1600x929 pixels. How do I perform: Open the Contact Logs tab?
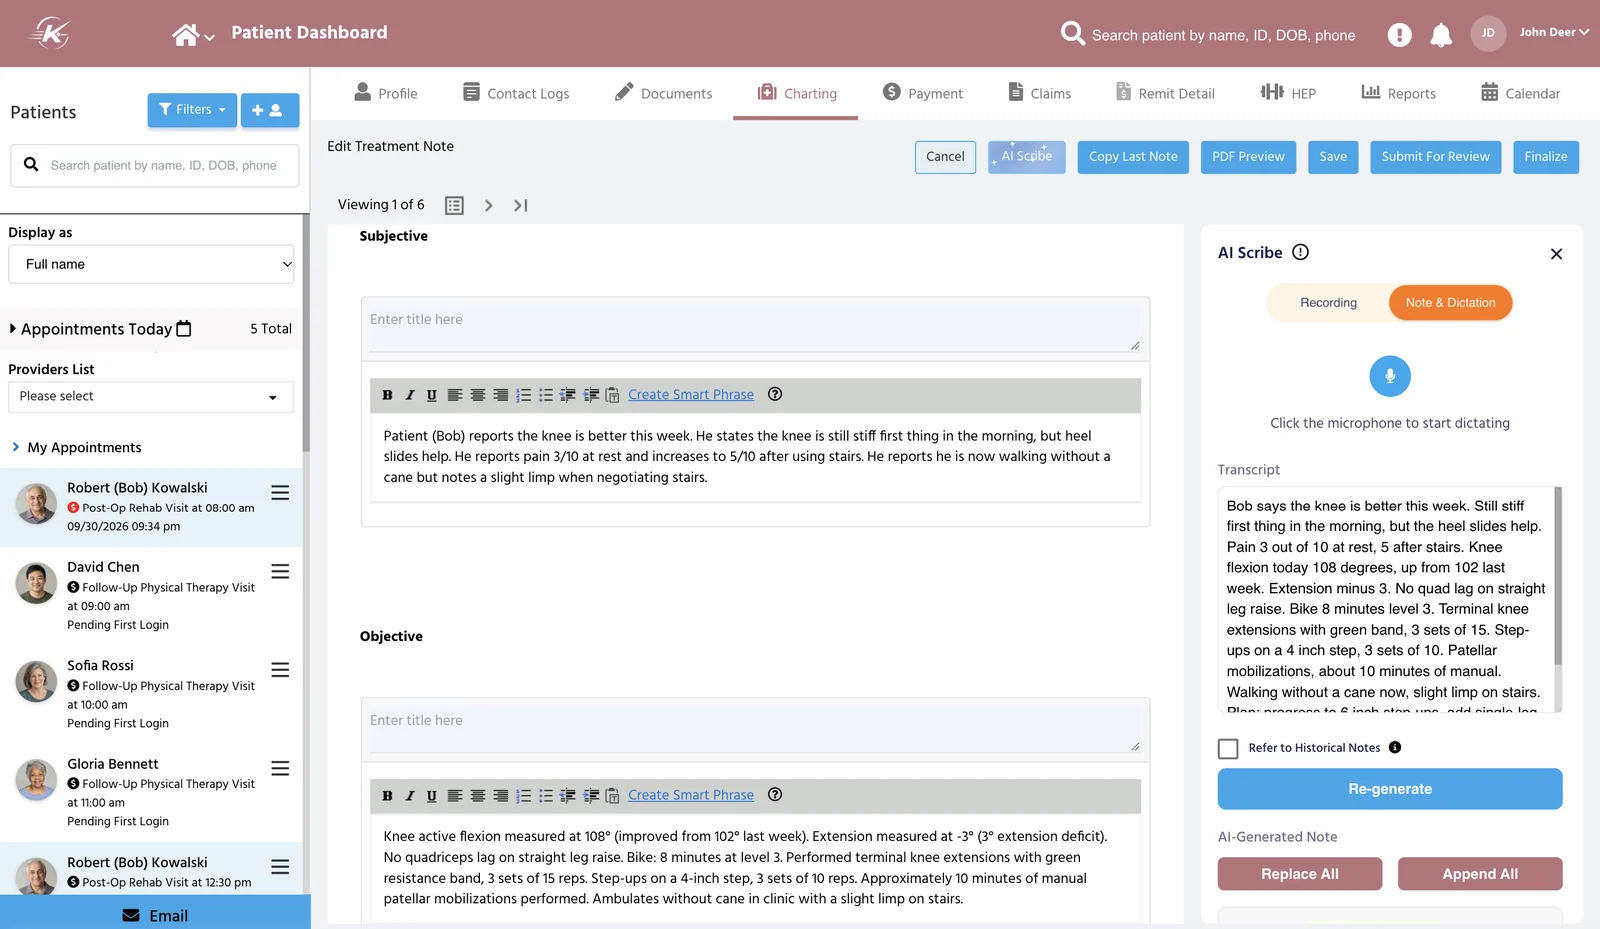[x=516, y=93]
